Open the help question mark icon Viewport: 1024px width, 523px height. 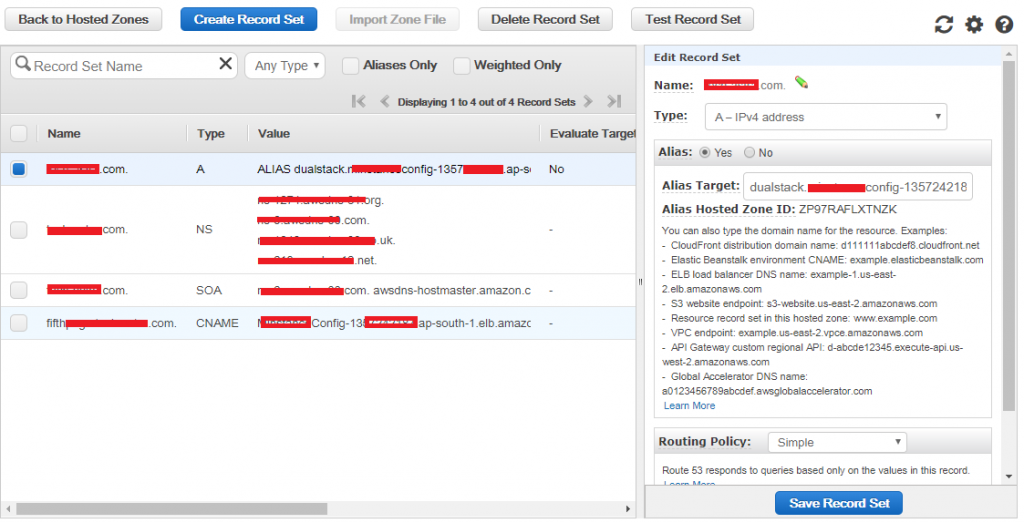(1004, 25)
